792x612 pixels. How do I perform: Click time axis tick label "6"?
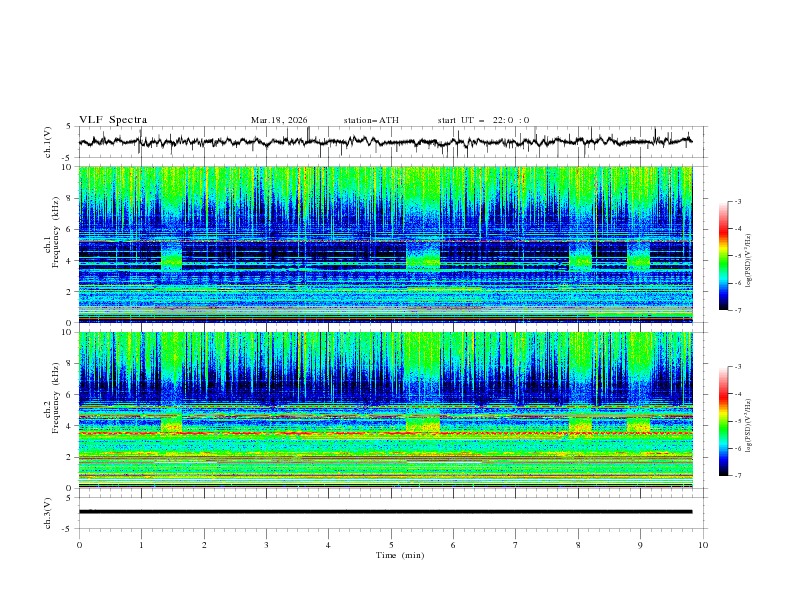tap(453, 545)
